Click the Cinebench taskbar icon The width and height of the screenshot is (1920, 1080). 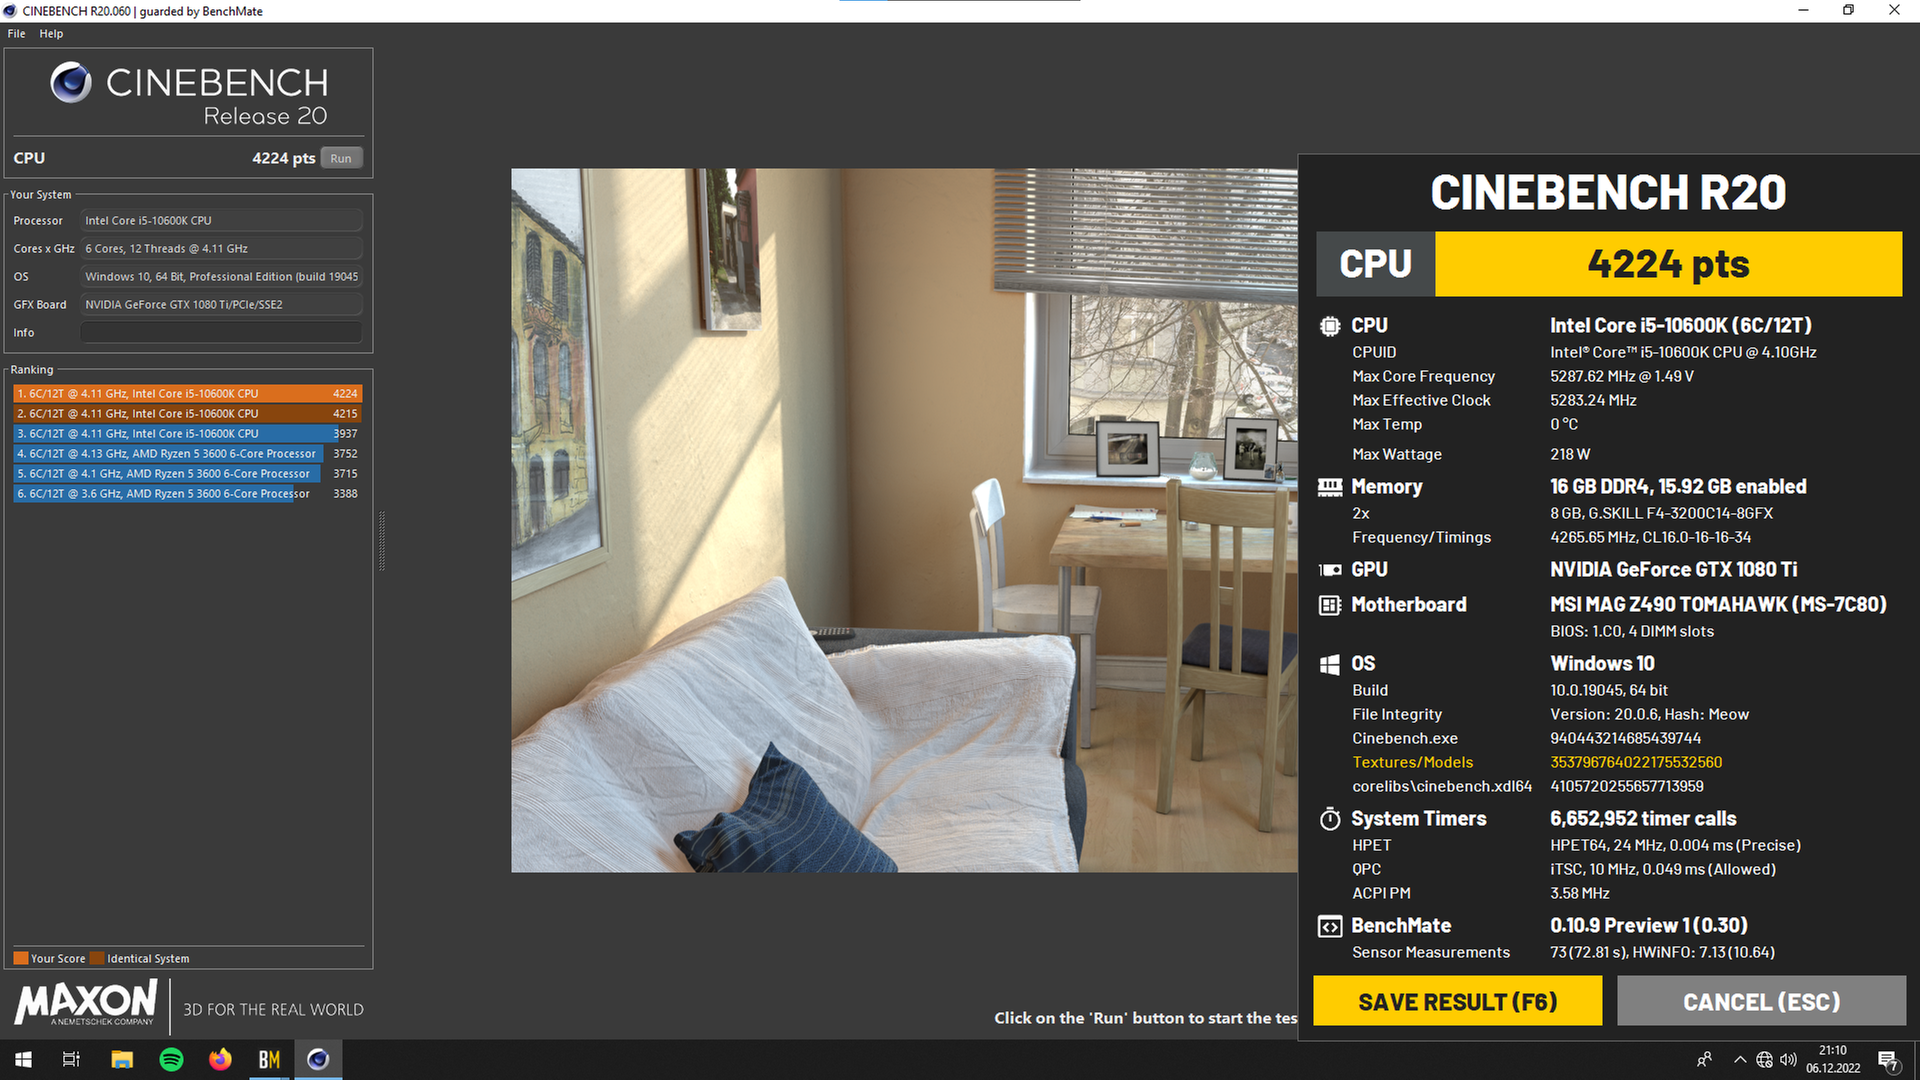coord(318,1060)
